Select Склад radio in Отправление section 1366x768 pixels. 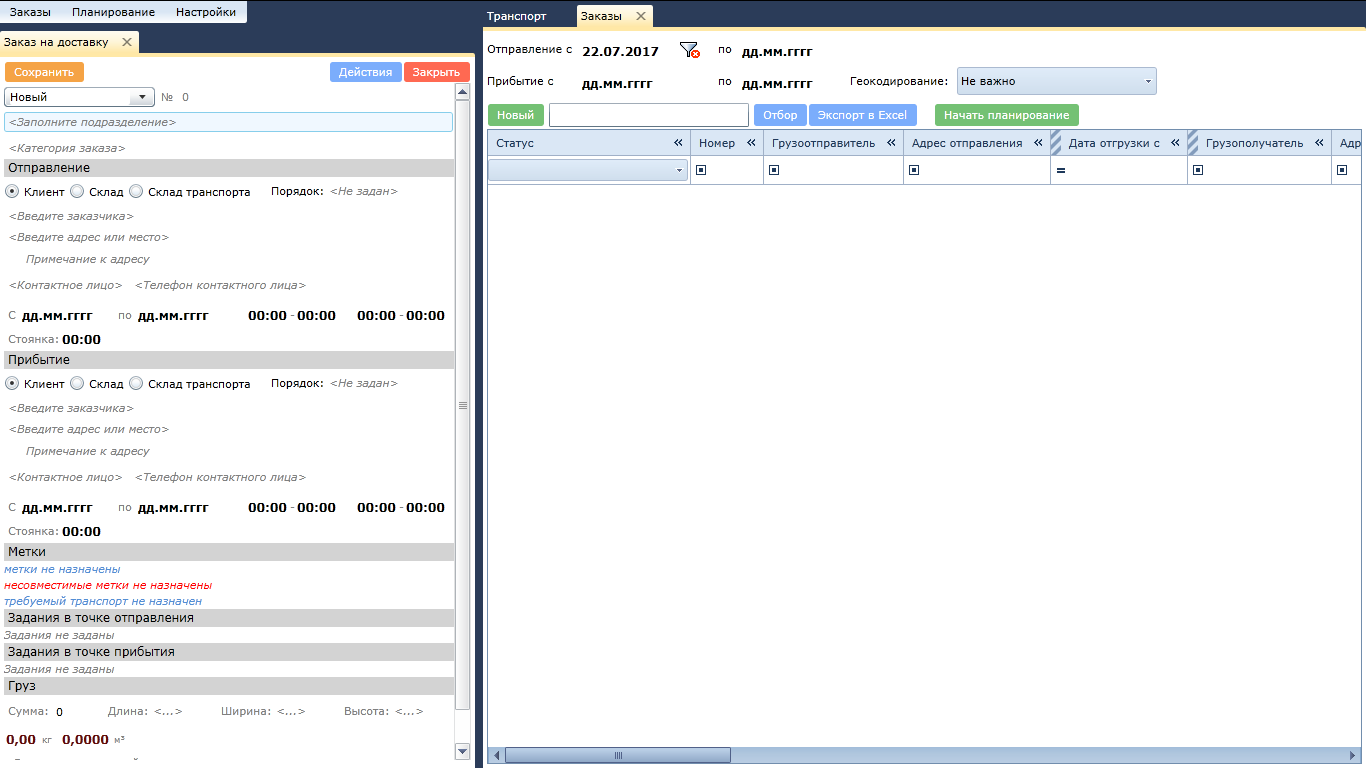click(77, 191)
